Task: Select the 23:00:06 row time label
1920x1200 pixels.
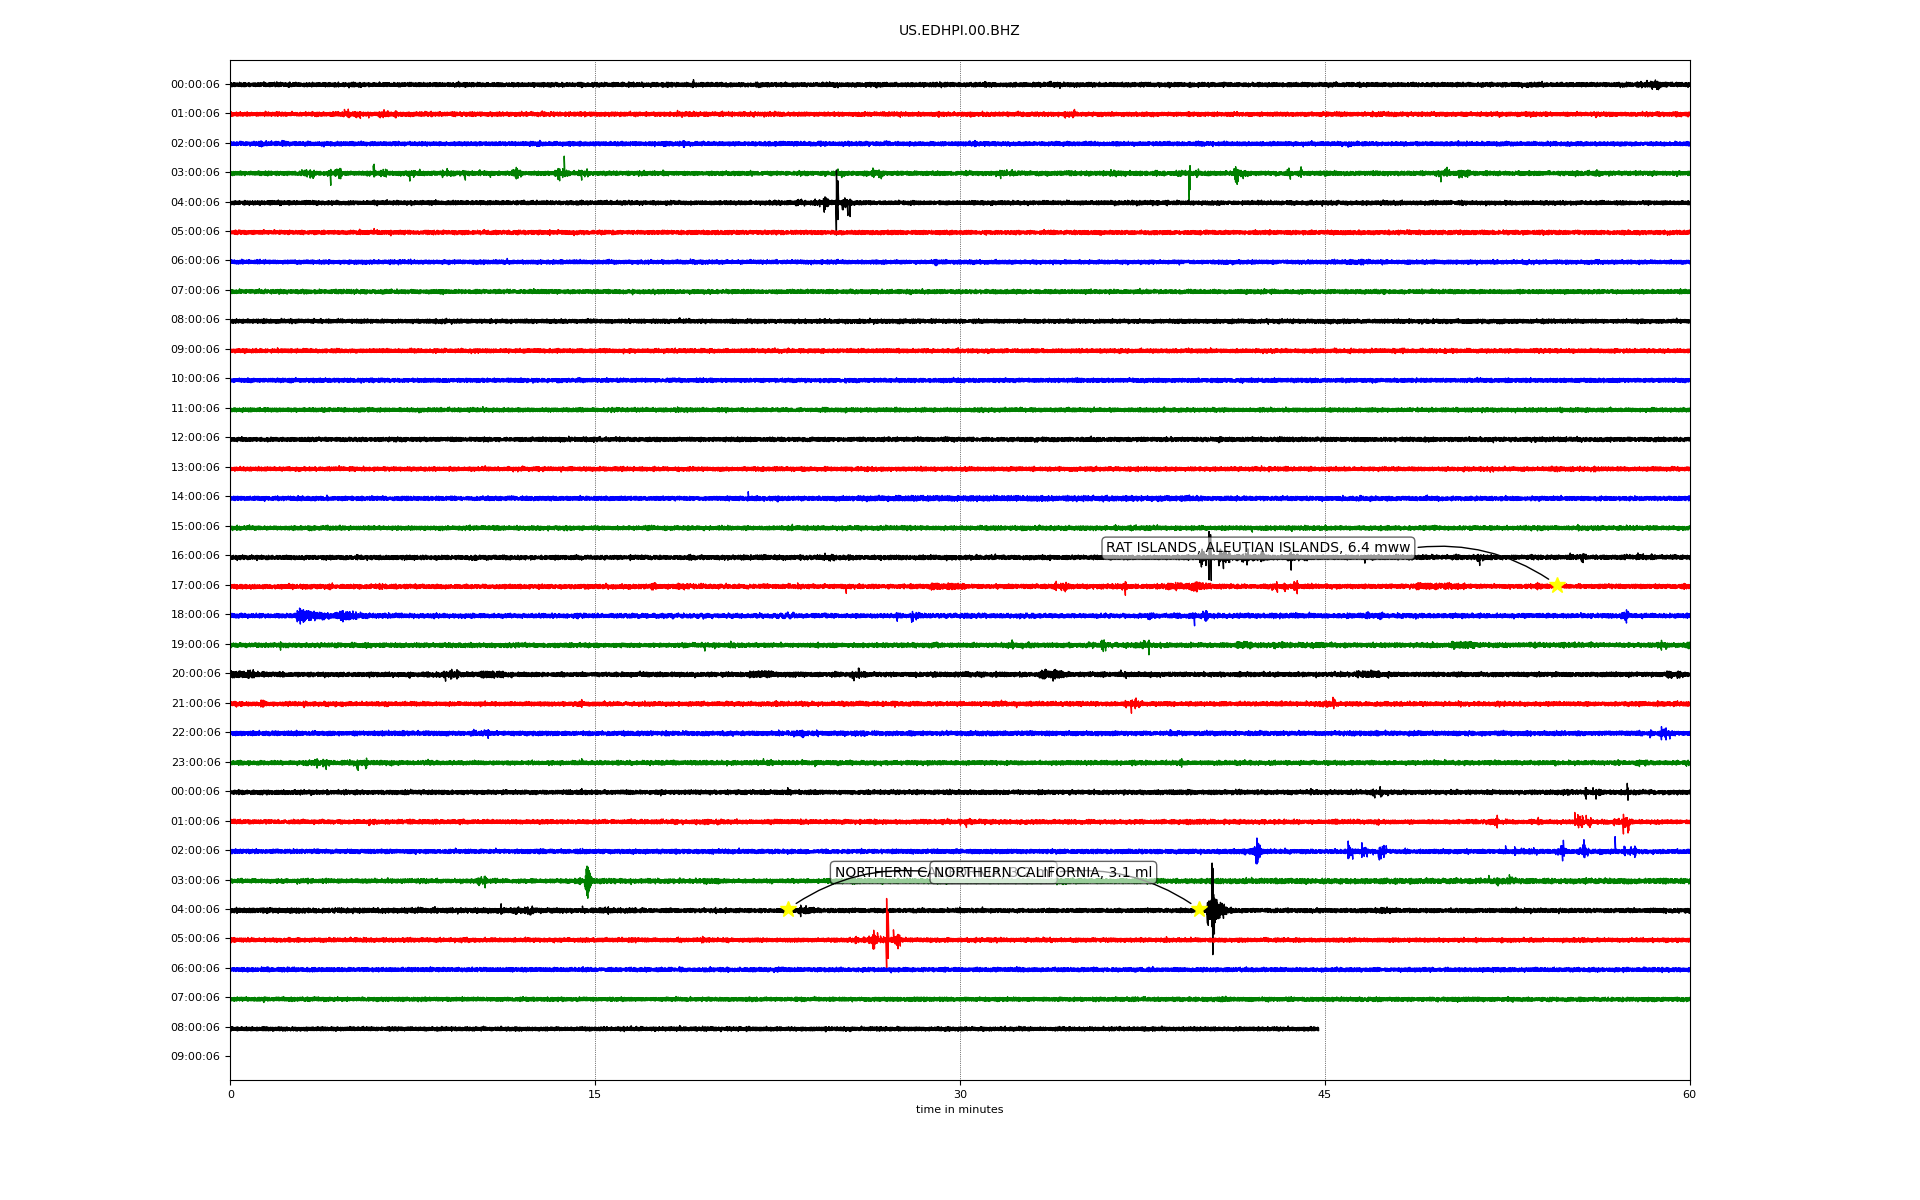Action: (x=195, y=762)
